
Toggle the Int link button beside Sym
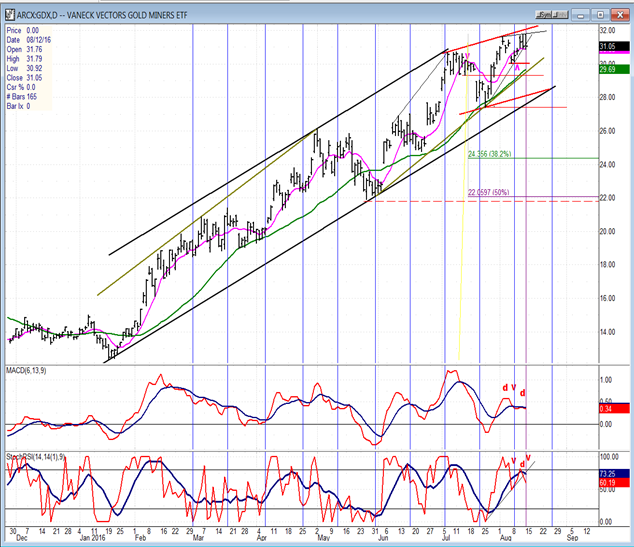click(x=560, y=15)
